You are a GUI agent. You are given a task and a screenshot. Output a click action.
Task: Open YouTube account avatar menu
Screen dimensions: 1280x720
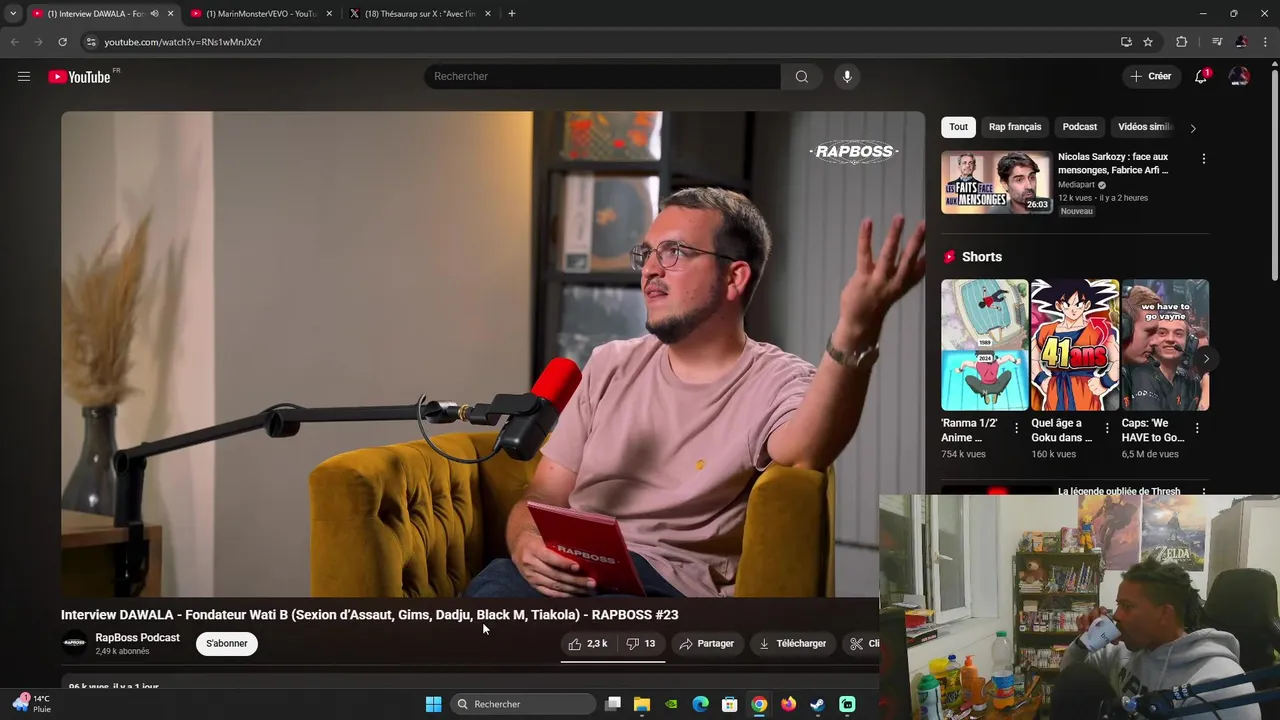pos(1239,76)
